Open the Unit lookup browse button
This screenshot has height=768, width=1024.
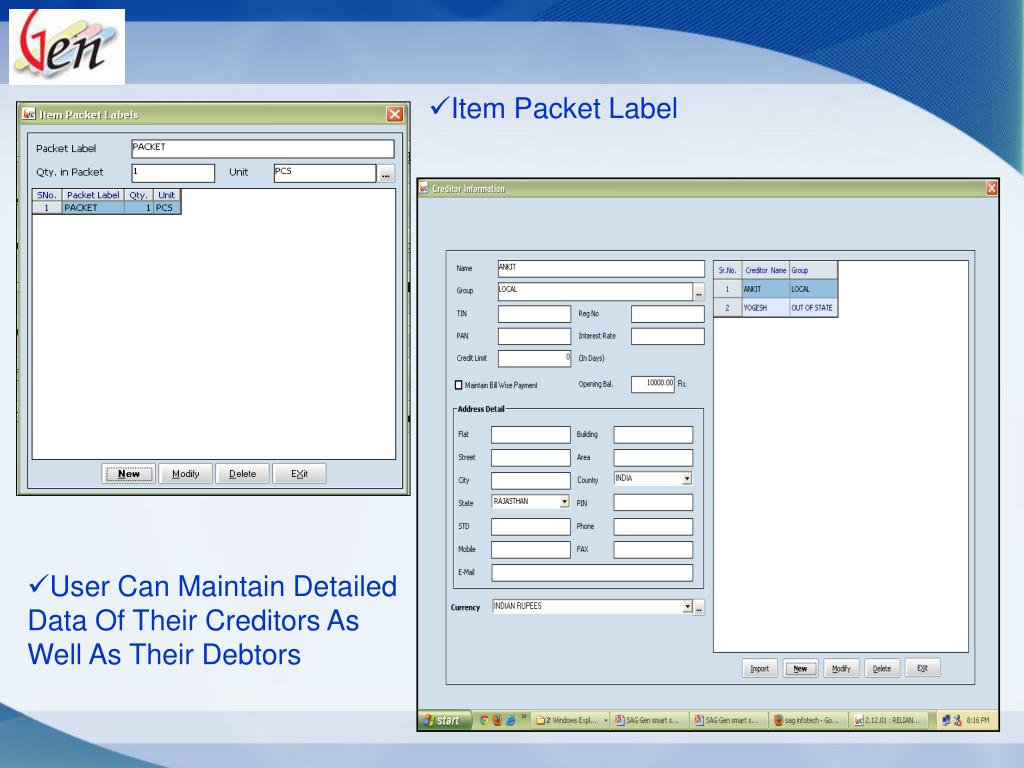pos(386,174)
